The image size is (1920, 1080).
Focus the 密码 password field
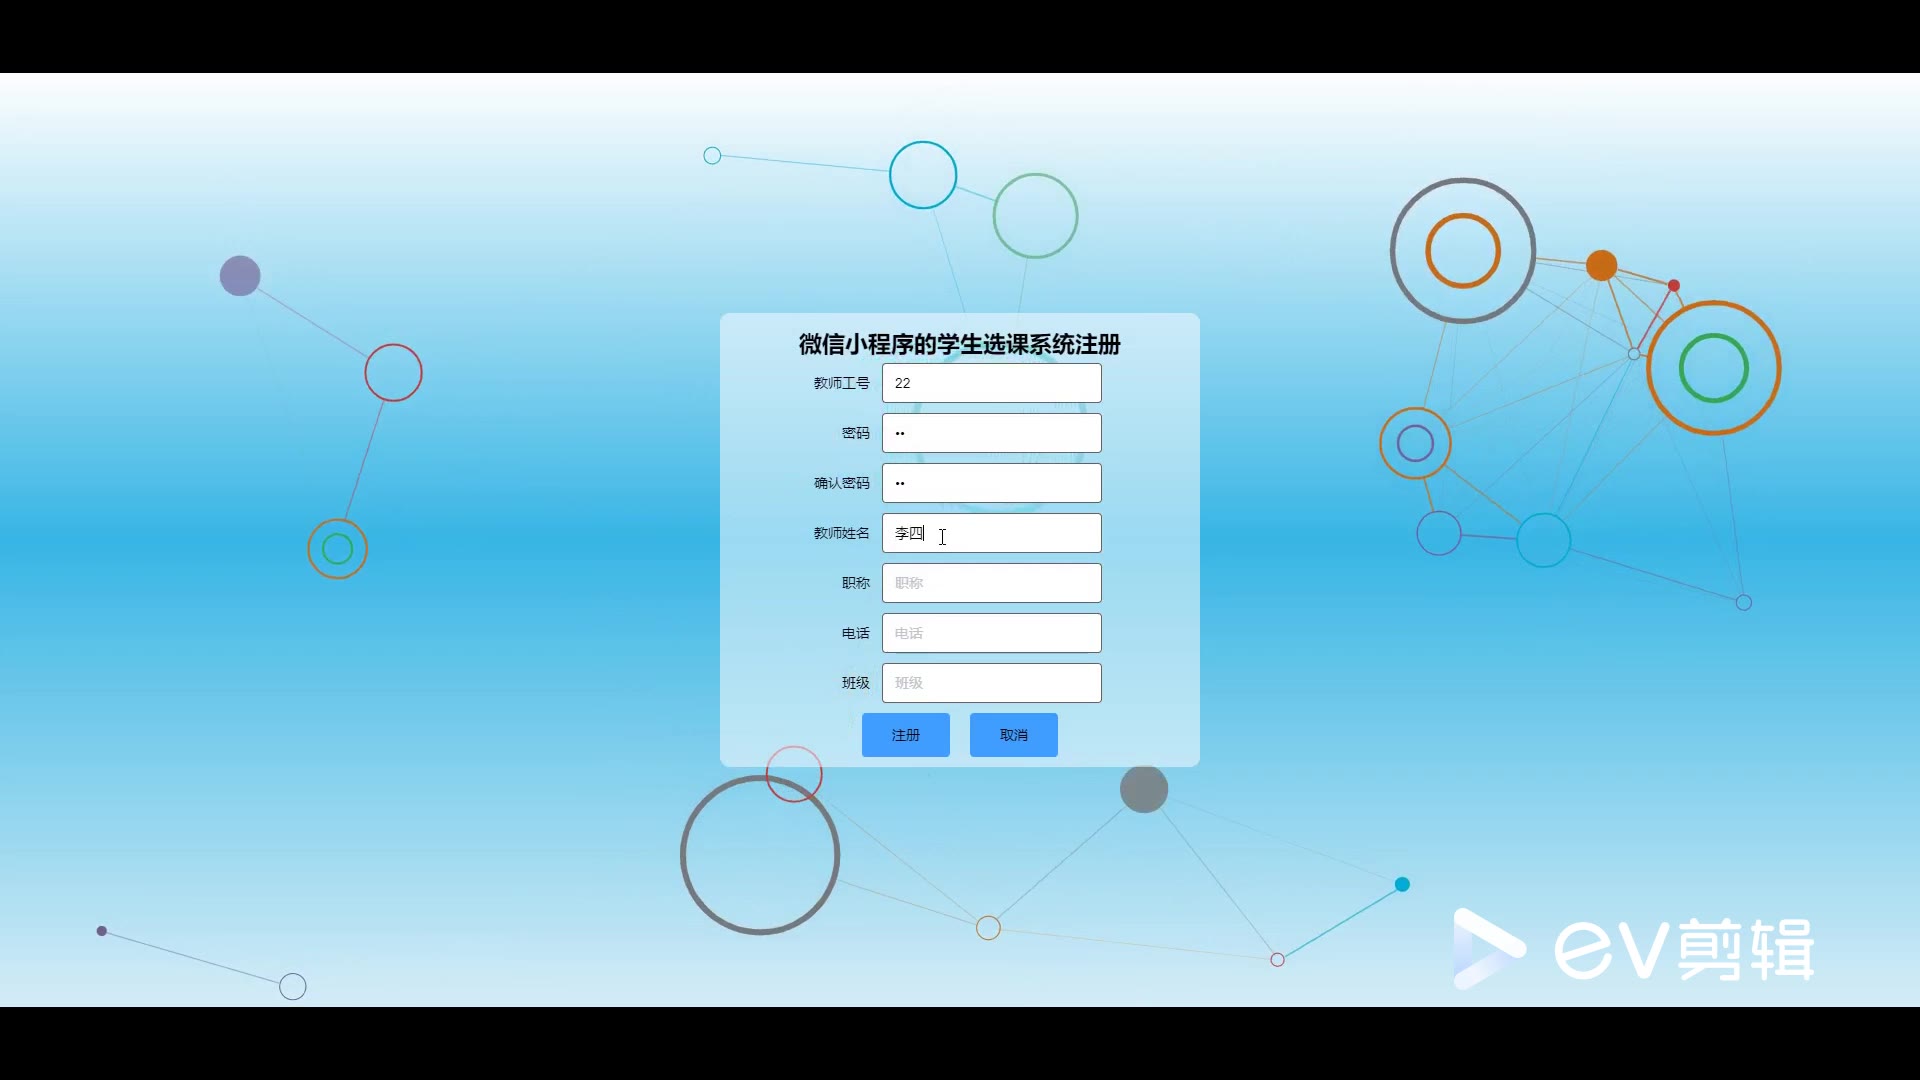coord(991,433)
